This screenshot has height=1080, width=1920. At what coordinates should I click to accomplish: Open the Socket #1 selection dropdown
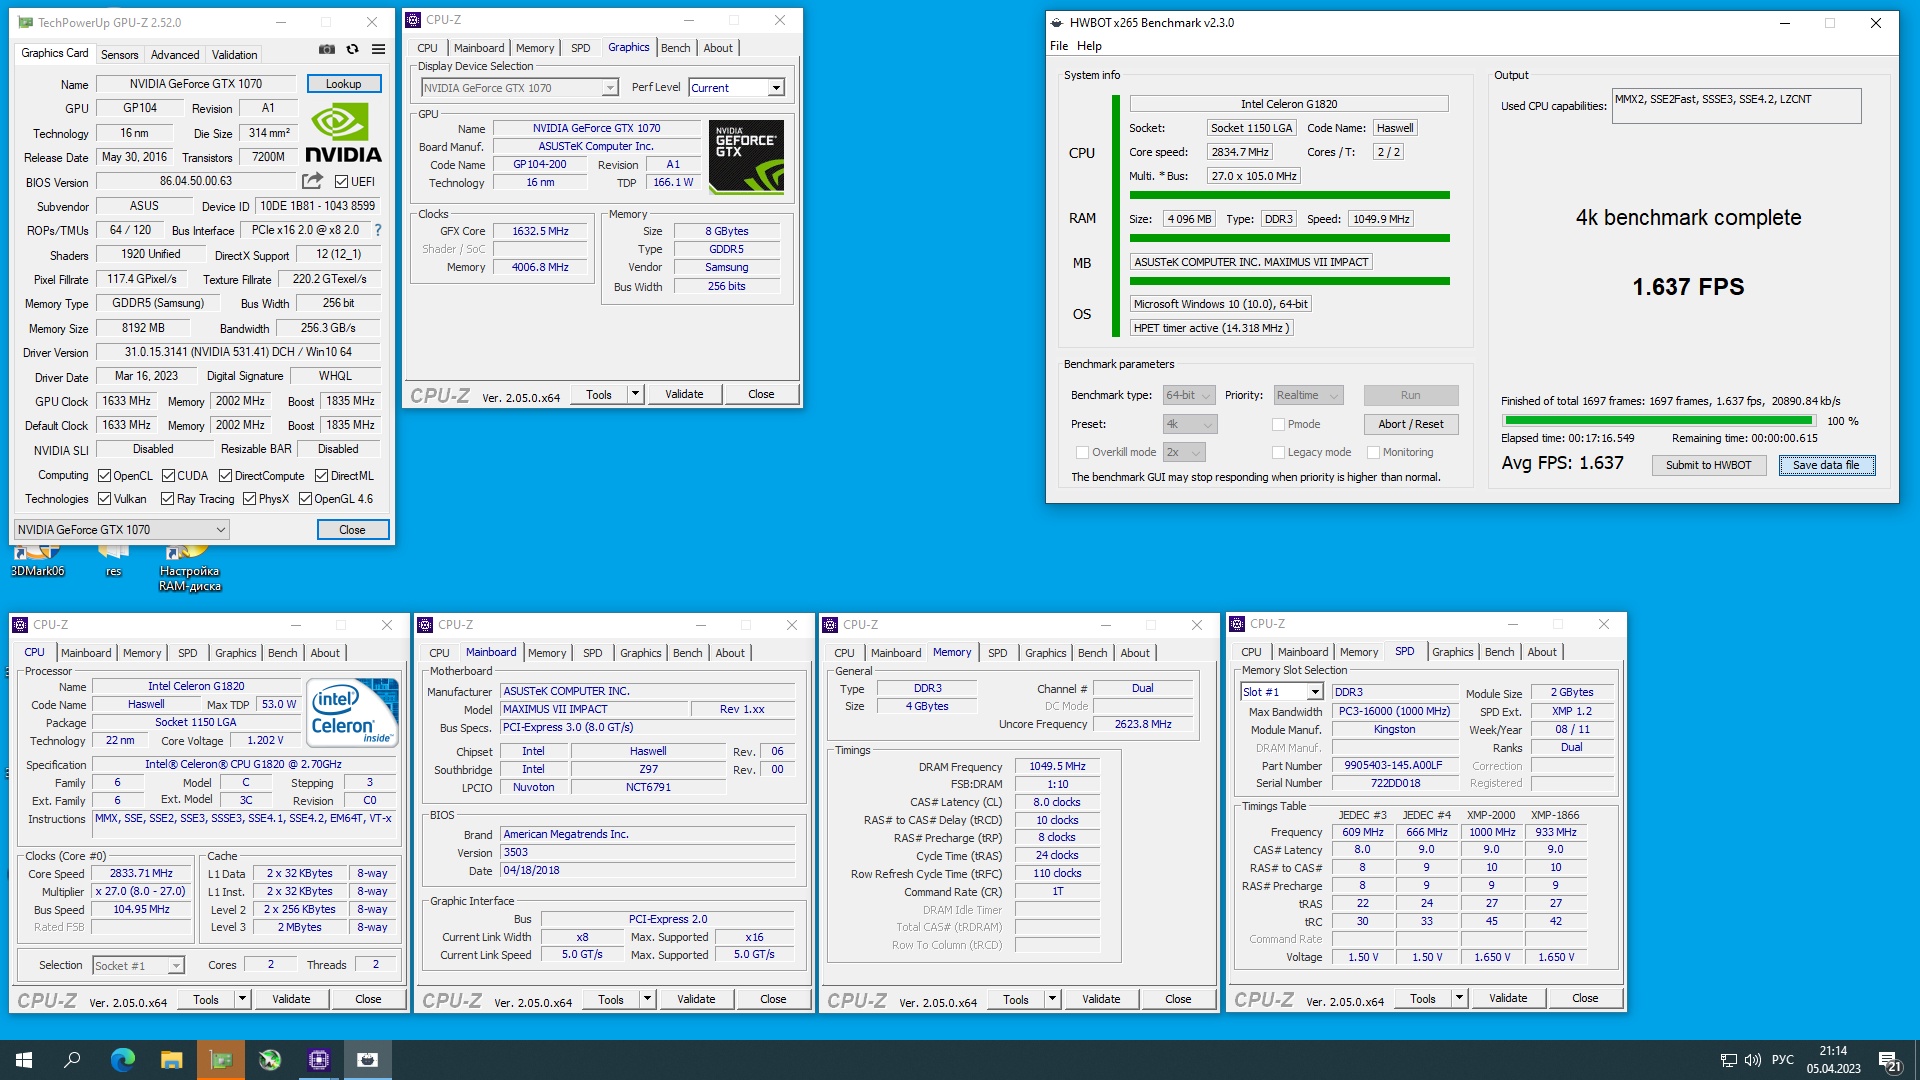tap(138, 966)
